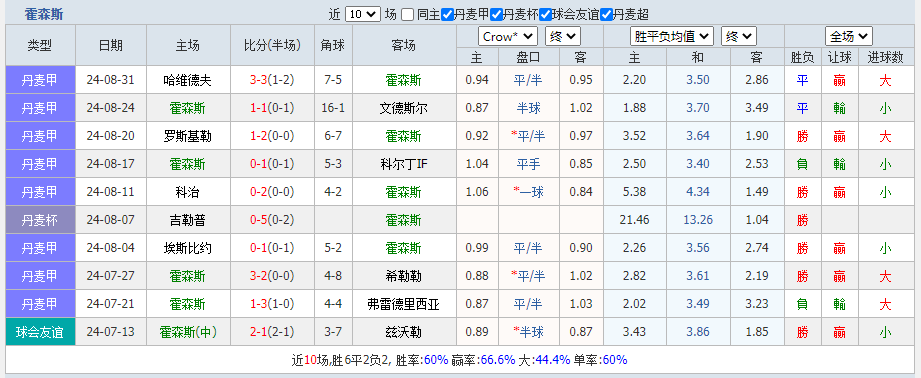This screenshot has height=378, width=921.
Task: Open the 终 dropdown next to 胜平负均值
Action: pyautogui.click(x=738, y=37)
